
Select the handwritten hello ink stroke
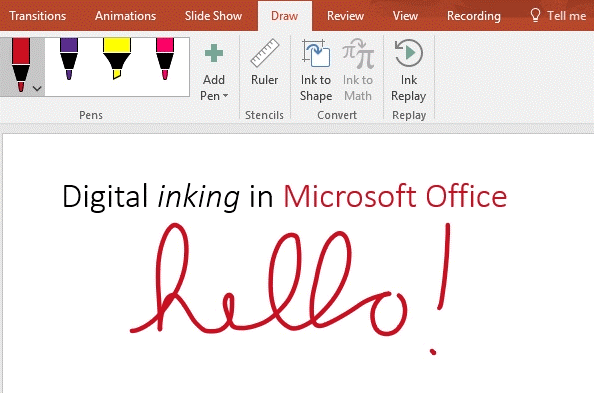(x=270, y=280)
